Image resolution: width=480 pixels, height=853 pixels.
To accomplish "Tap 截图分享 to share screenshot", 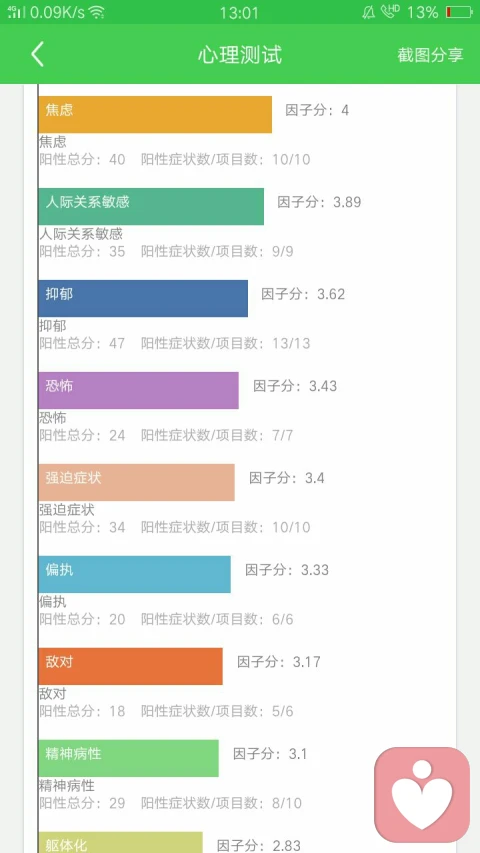I will point(430,55).
